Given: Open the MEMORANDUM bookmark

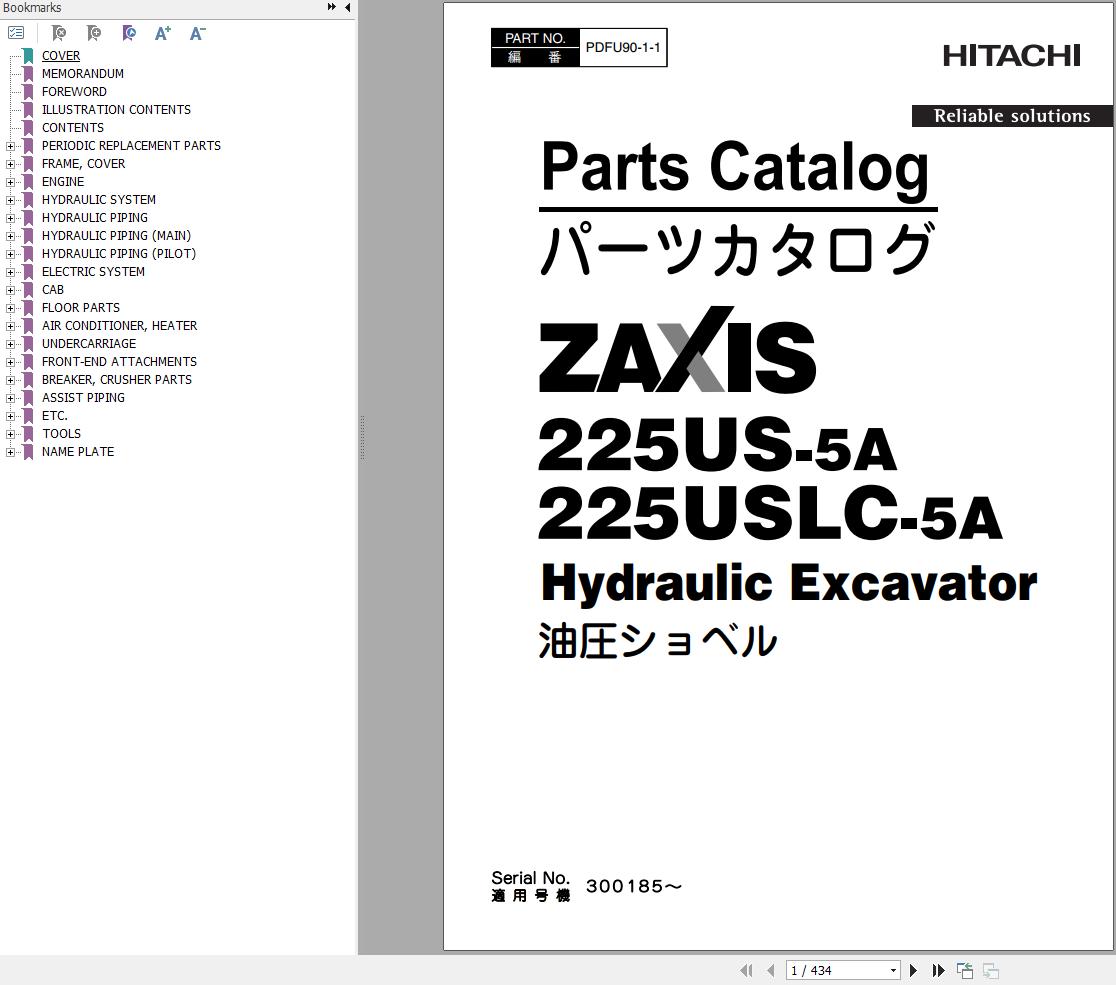Looking at the screenshot, I should point(83,73).
